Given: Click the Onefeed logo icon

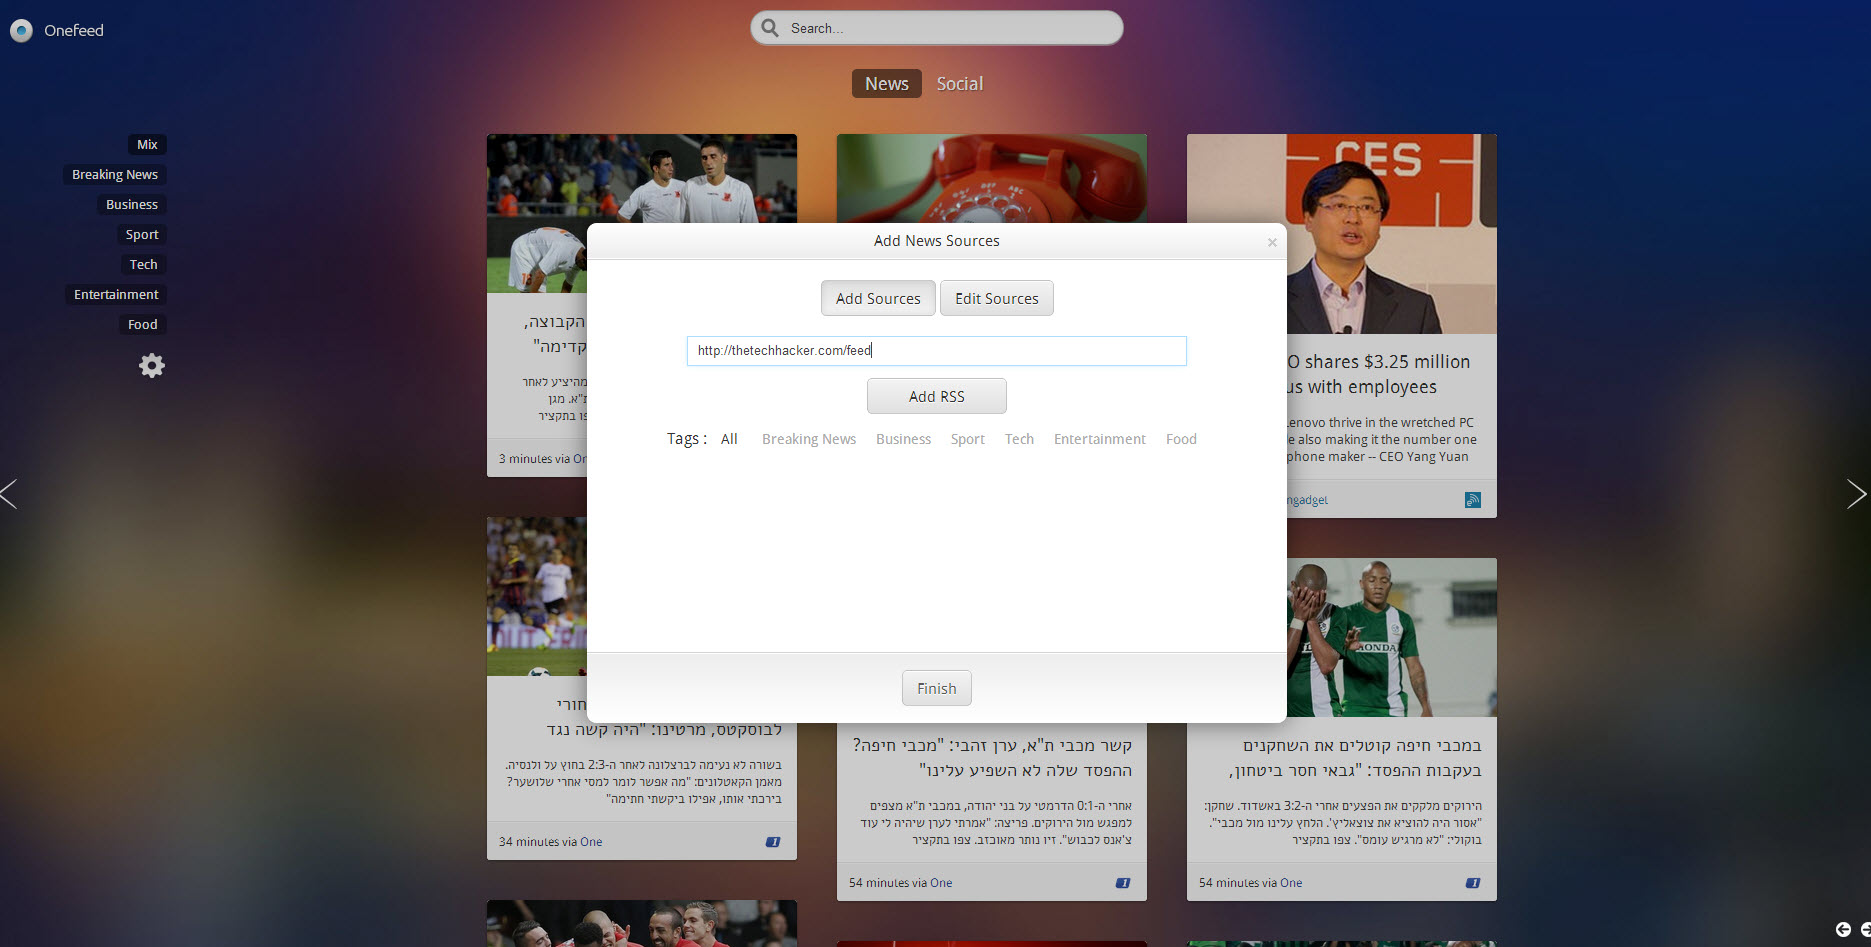Looking at the screenshot, I should coord(21,31).
